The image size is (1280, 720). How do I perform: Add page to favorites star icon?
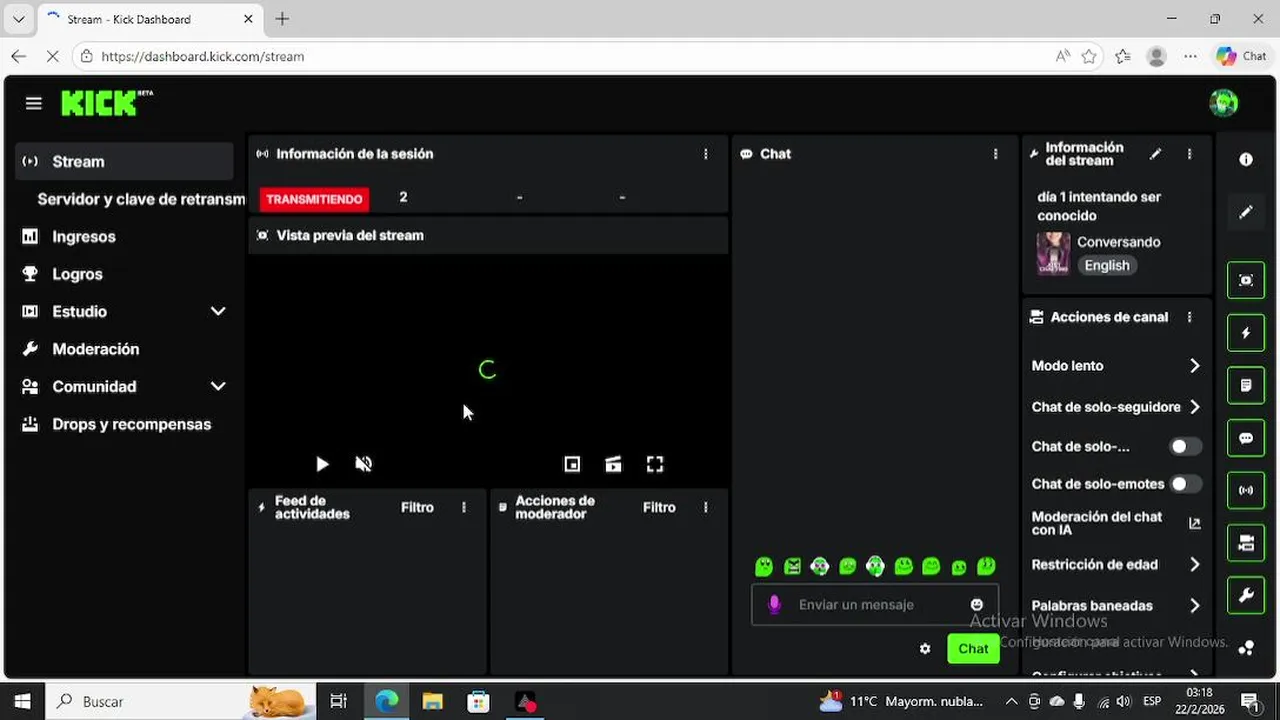click(x=1089, y=57)
